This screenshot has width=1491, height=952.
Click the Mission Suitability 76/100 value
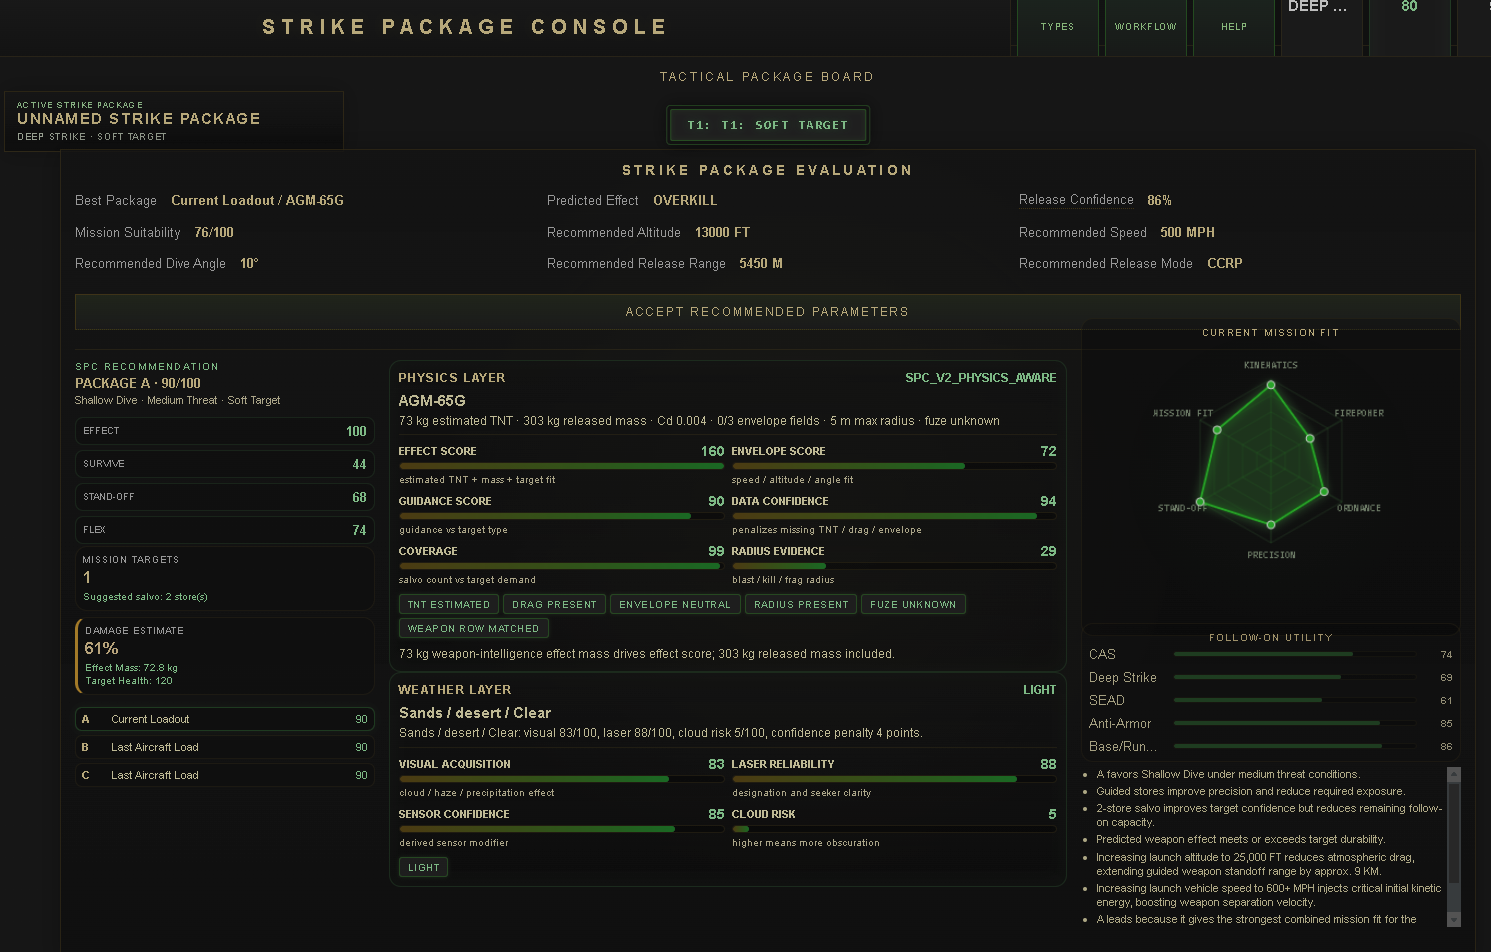click(214, 233)
